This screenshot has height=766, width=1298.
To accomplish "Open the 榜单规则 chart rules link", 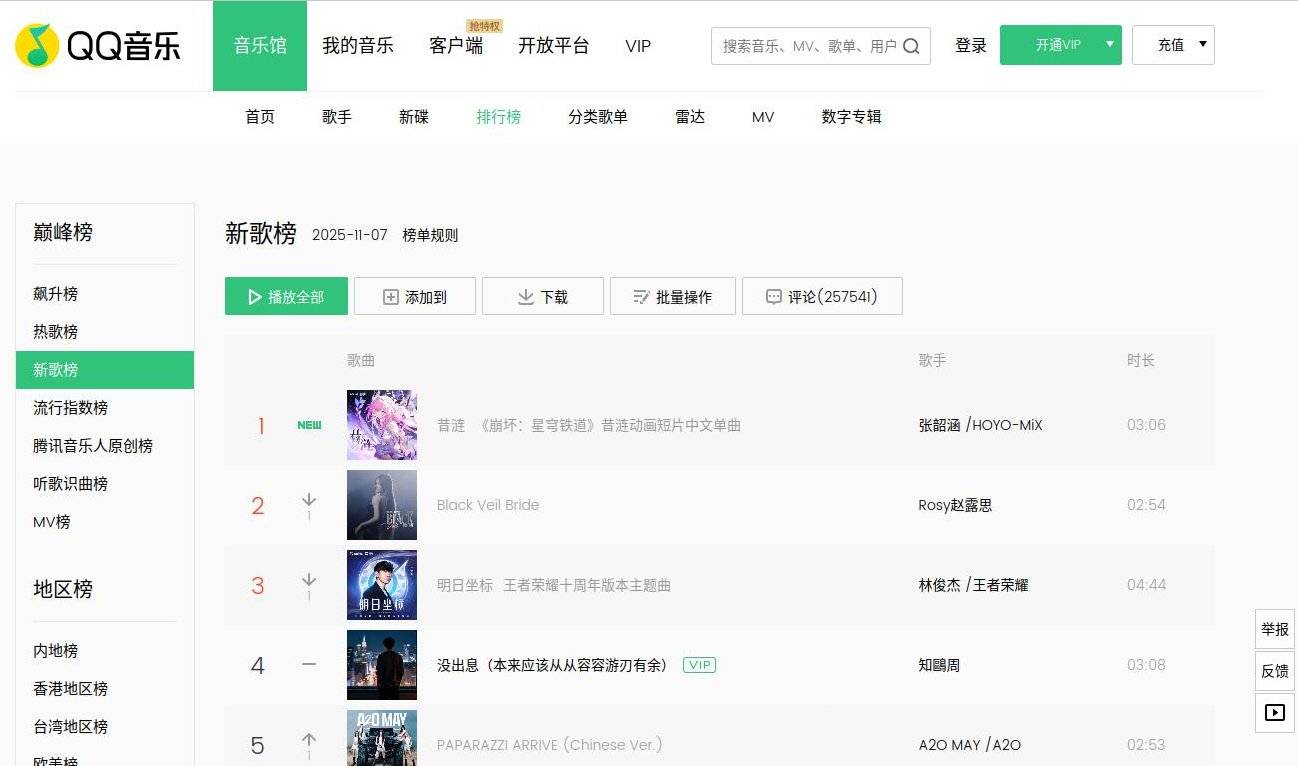I will point(430,236).
